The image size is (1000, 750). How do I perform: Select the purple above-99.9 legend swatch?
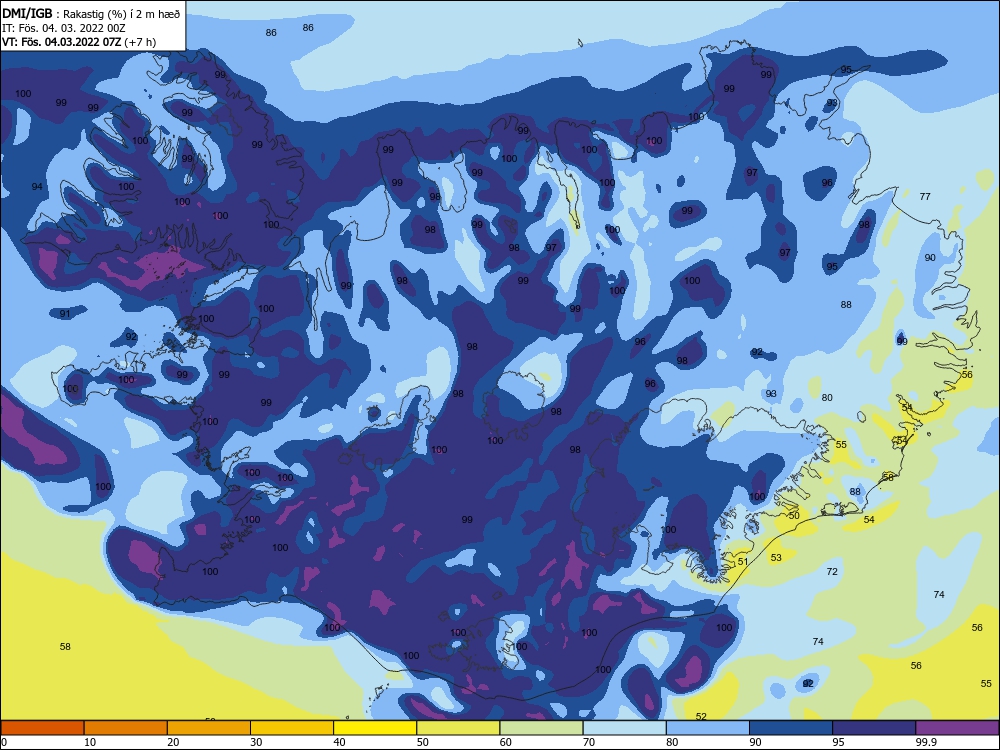point(957,728)
